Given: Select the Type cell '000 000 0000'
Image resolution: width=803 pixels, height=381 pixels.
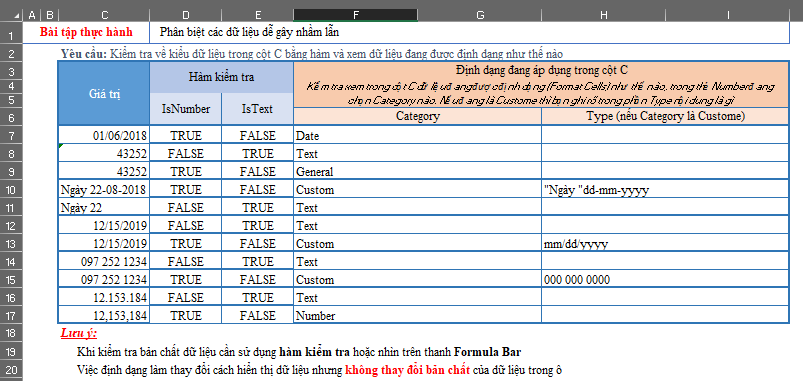Looking at the screenshot, I should point(665,280).
